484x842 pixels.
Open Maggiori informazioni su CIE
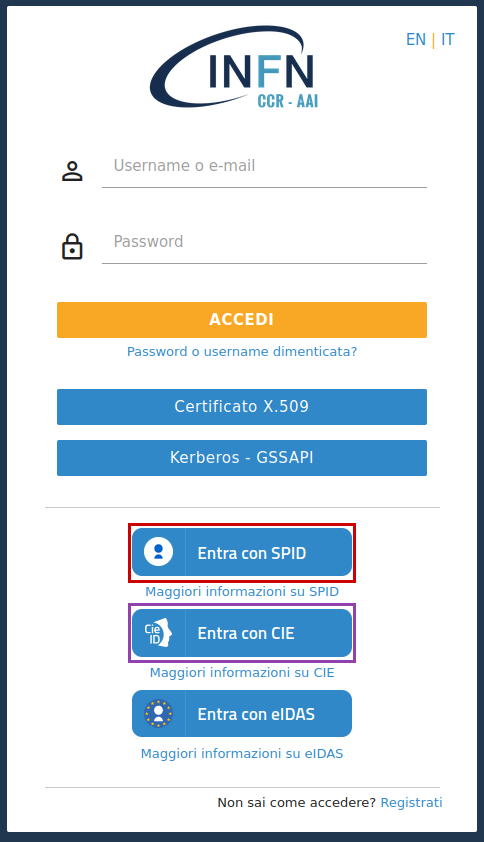tap(242, 673)
